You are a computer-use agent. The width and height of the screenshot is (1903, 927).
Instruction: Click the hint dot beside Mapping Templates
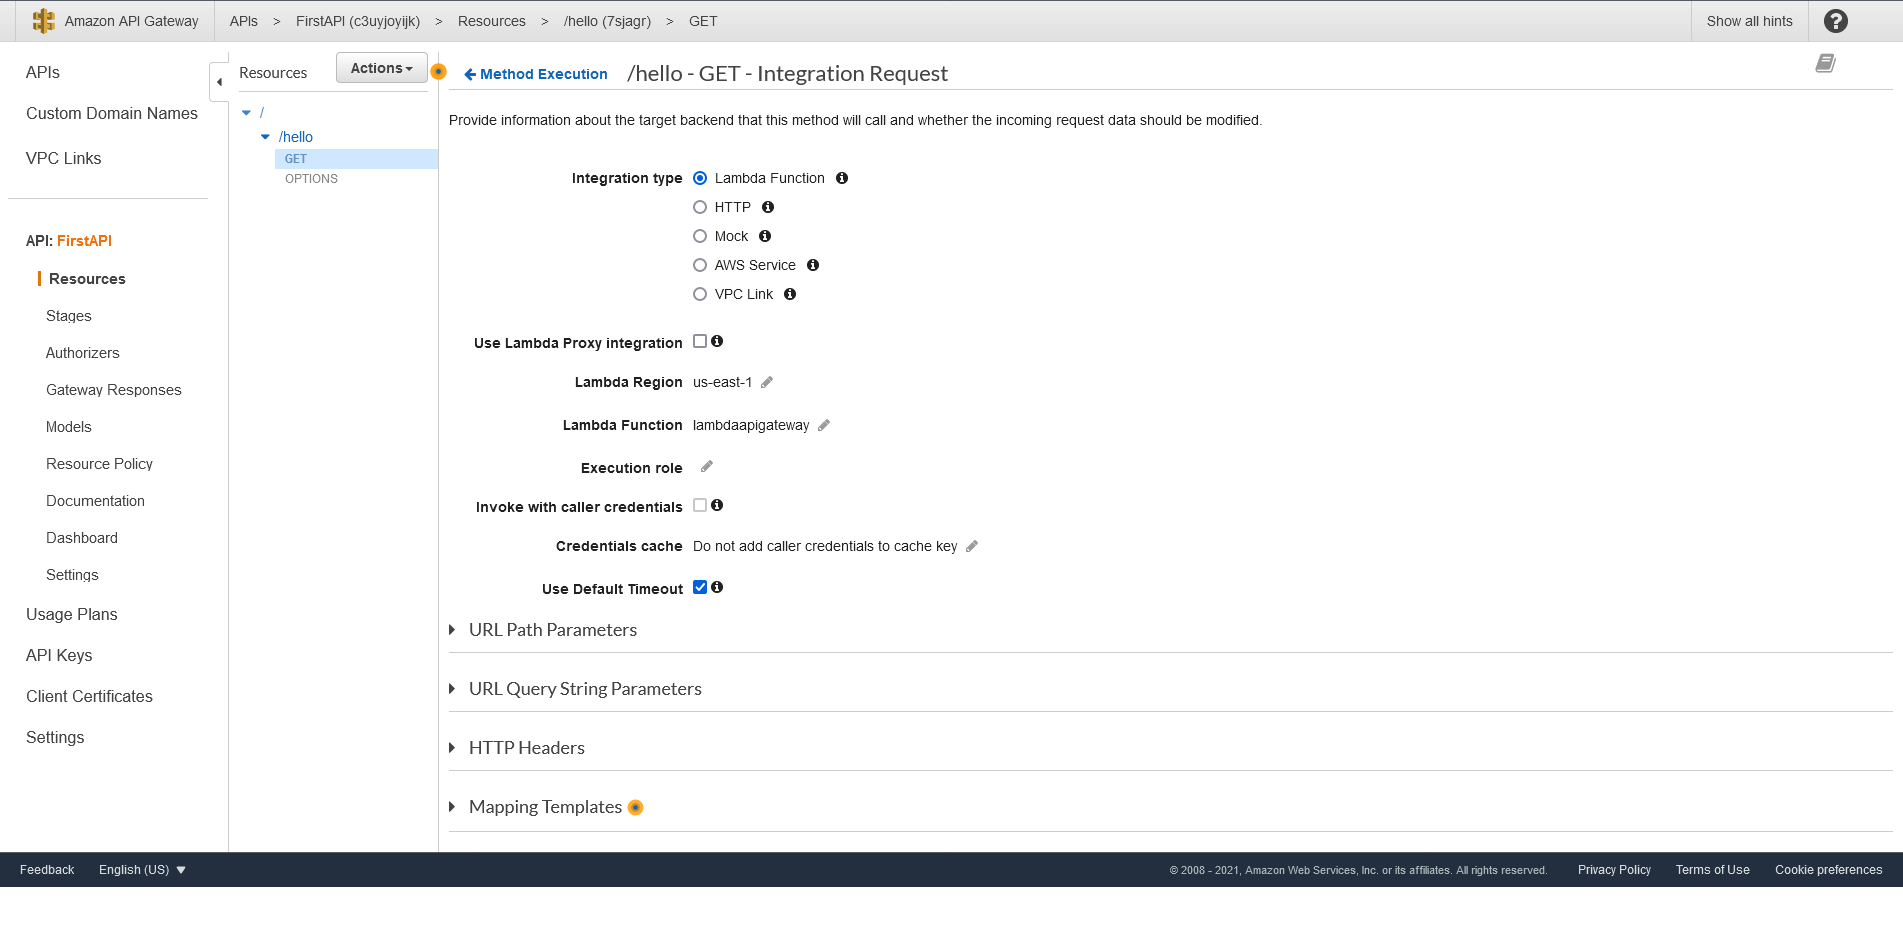pyautogui.click(x=635, y=808)
